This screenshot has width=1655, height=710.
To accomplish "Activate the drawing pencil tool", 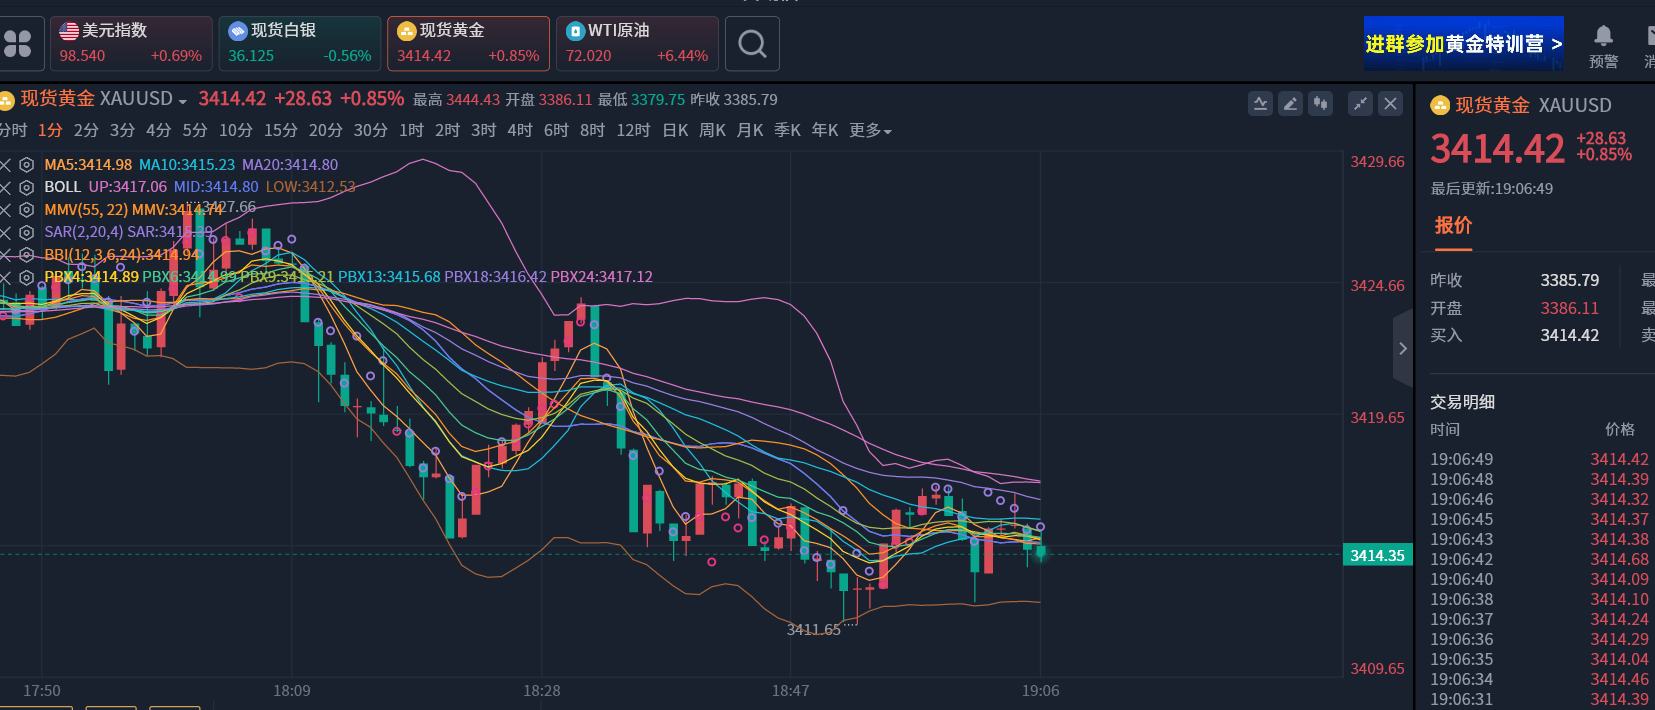I will [x=1291, y=103].
